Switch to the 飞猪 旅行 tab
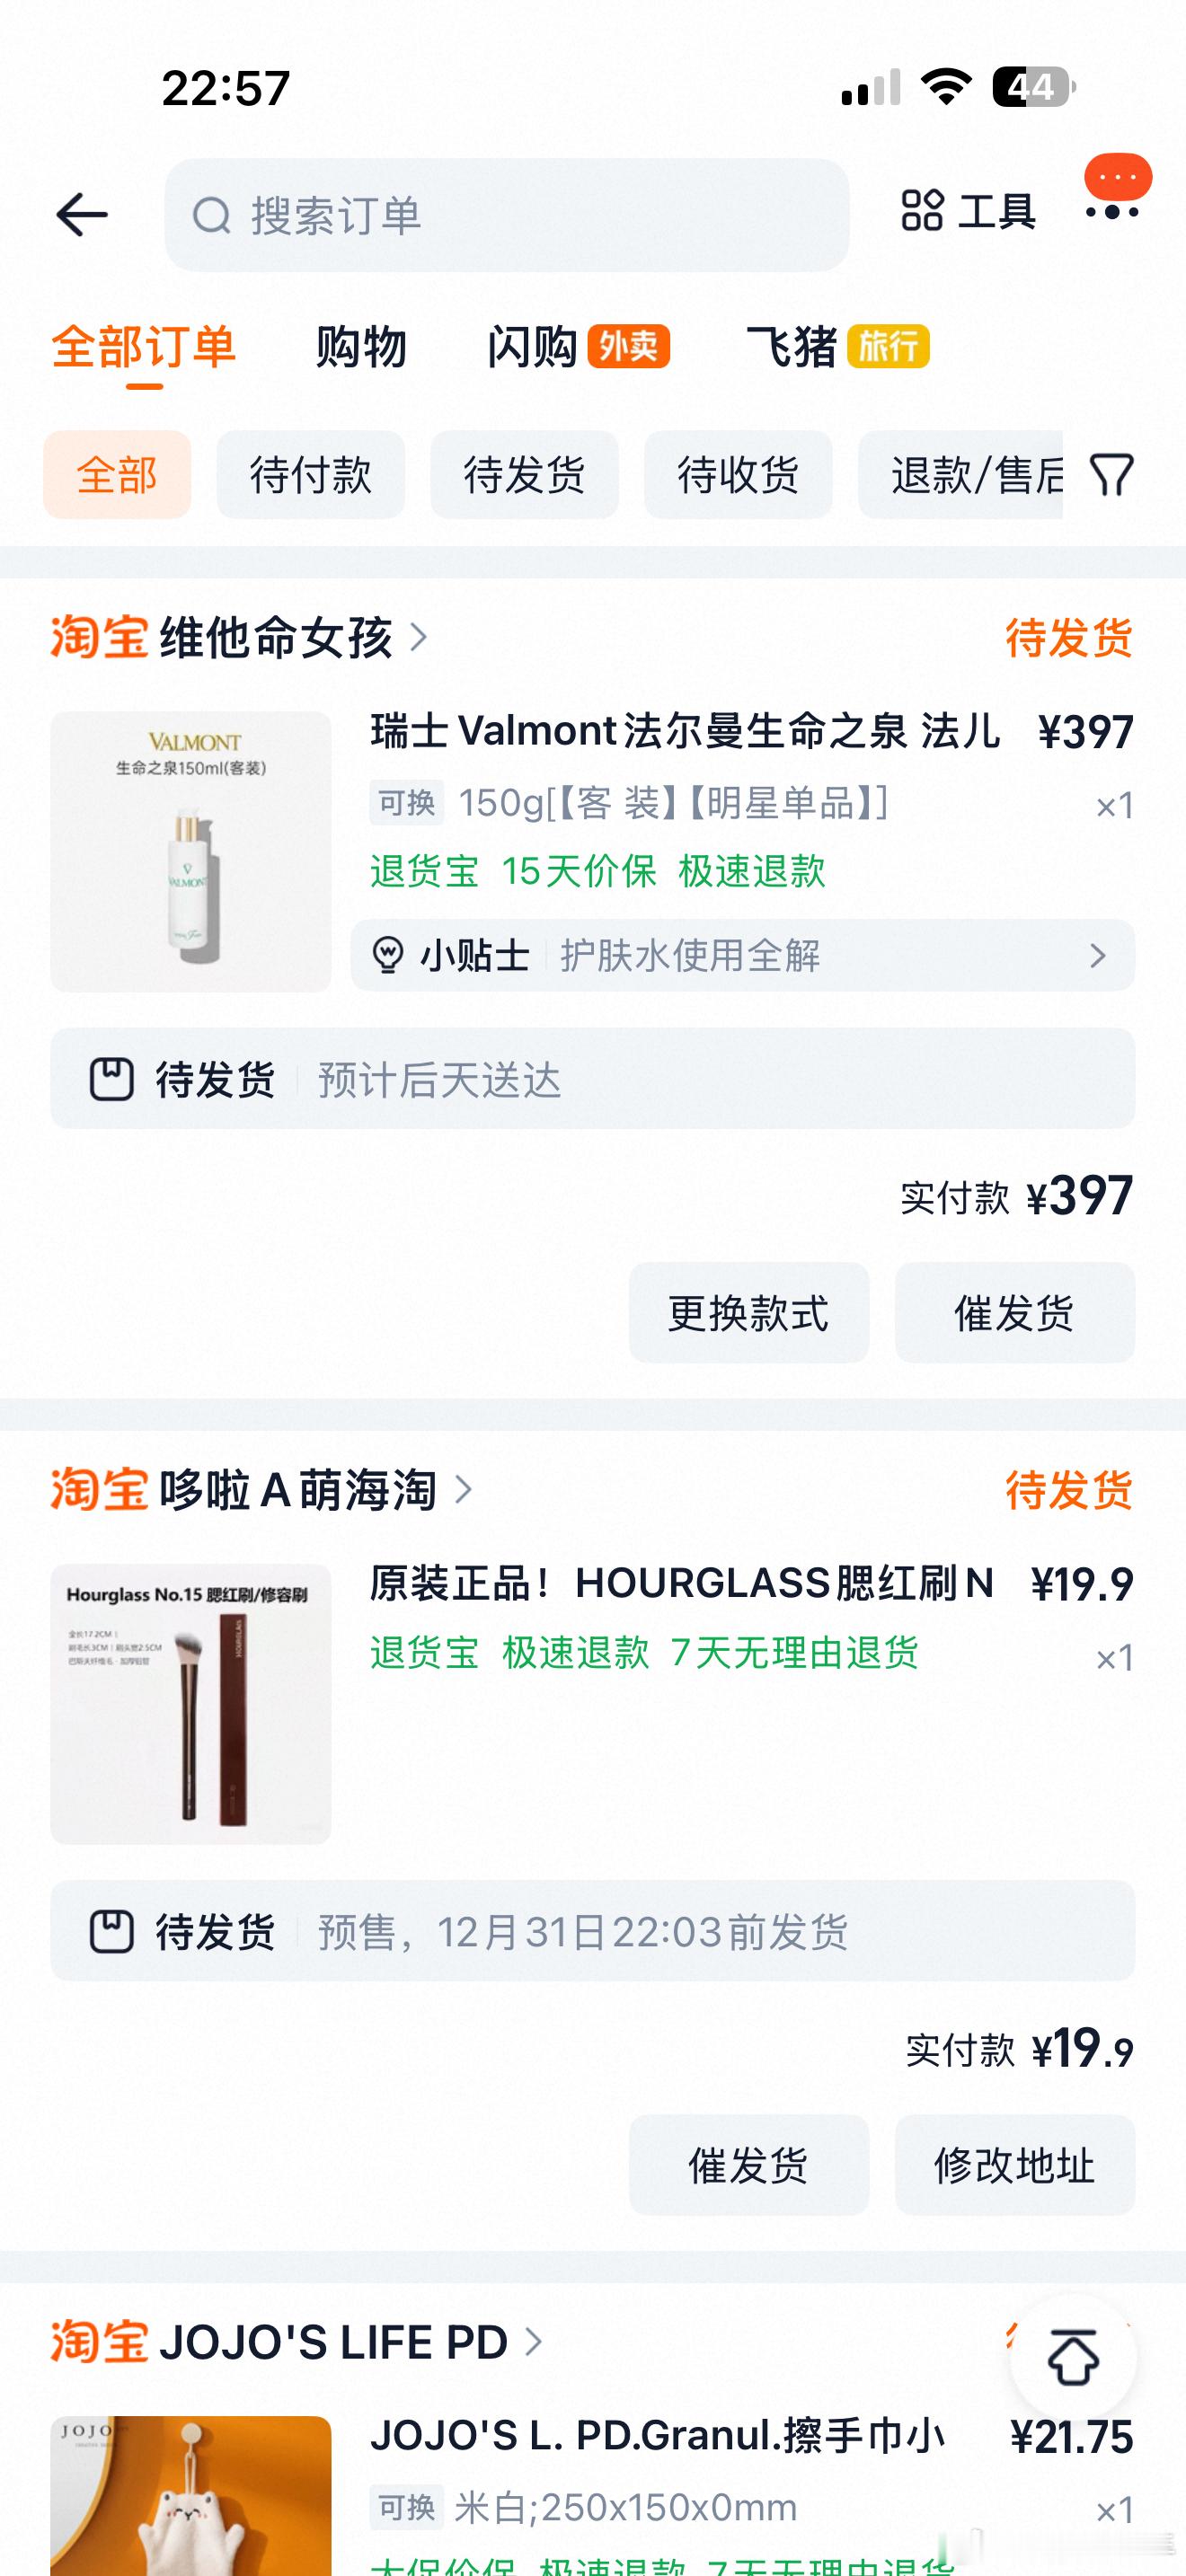Screen dimensions: 1186x2576 837,347
